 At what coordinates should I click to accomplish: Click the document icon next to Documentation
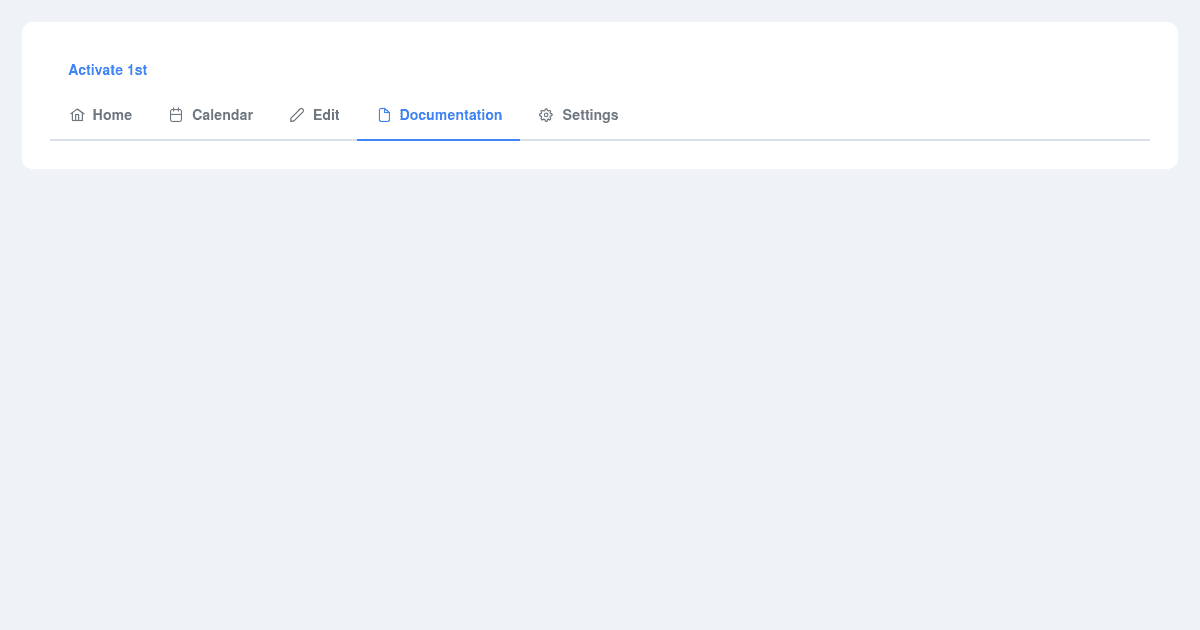384,115
